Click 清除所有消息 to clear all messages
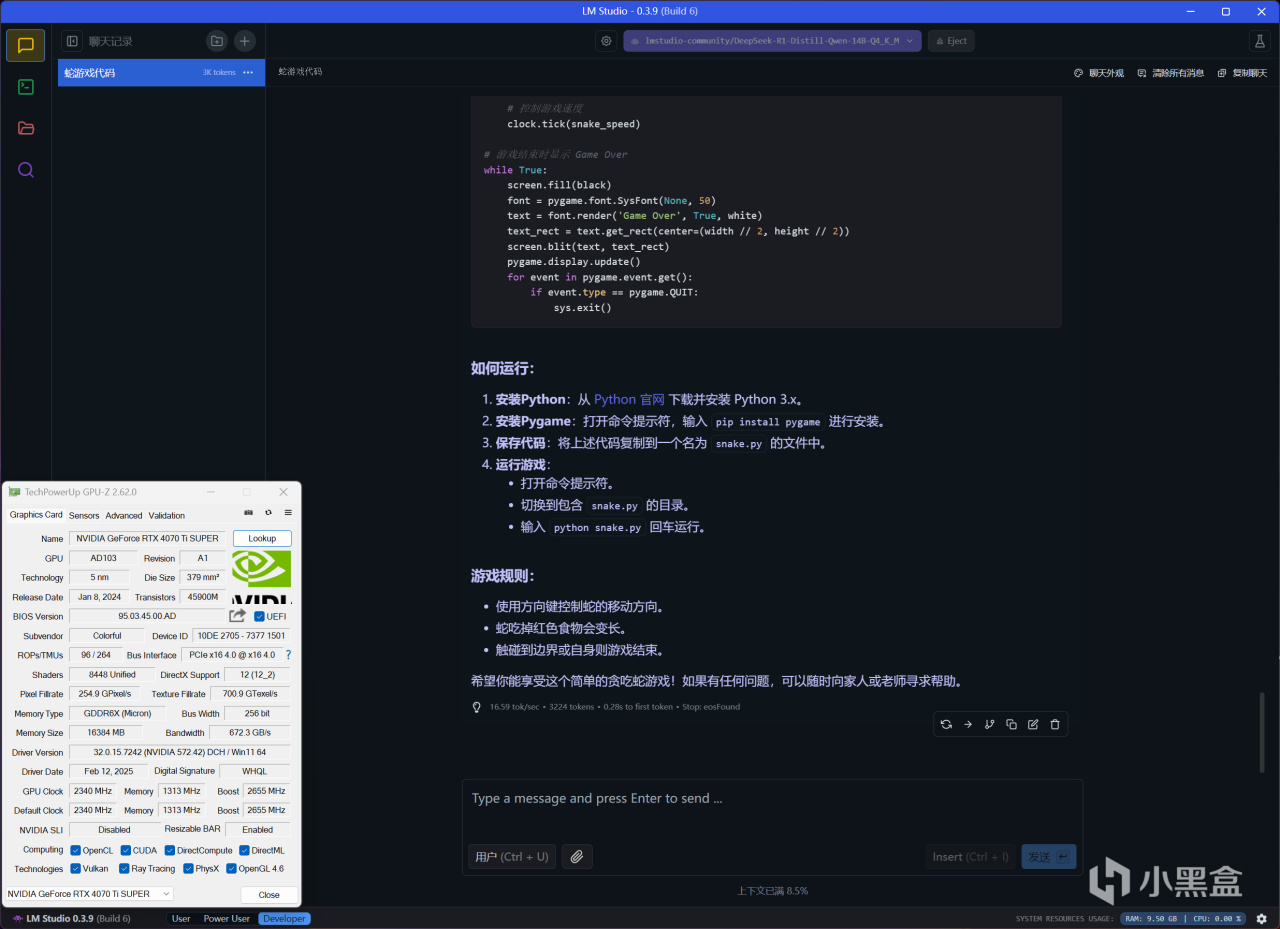Screen dimensions: 1280x929 1171,73
